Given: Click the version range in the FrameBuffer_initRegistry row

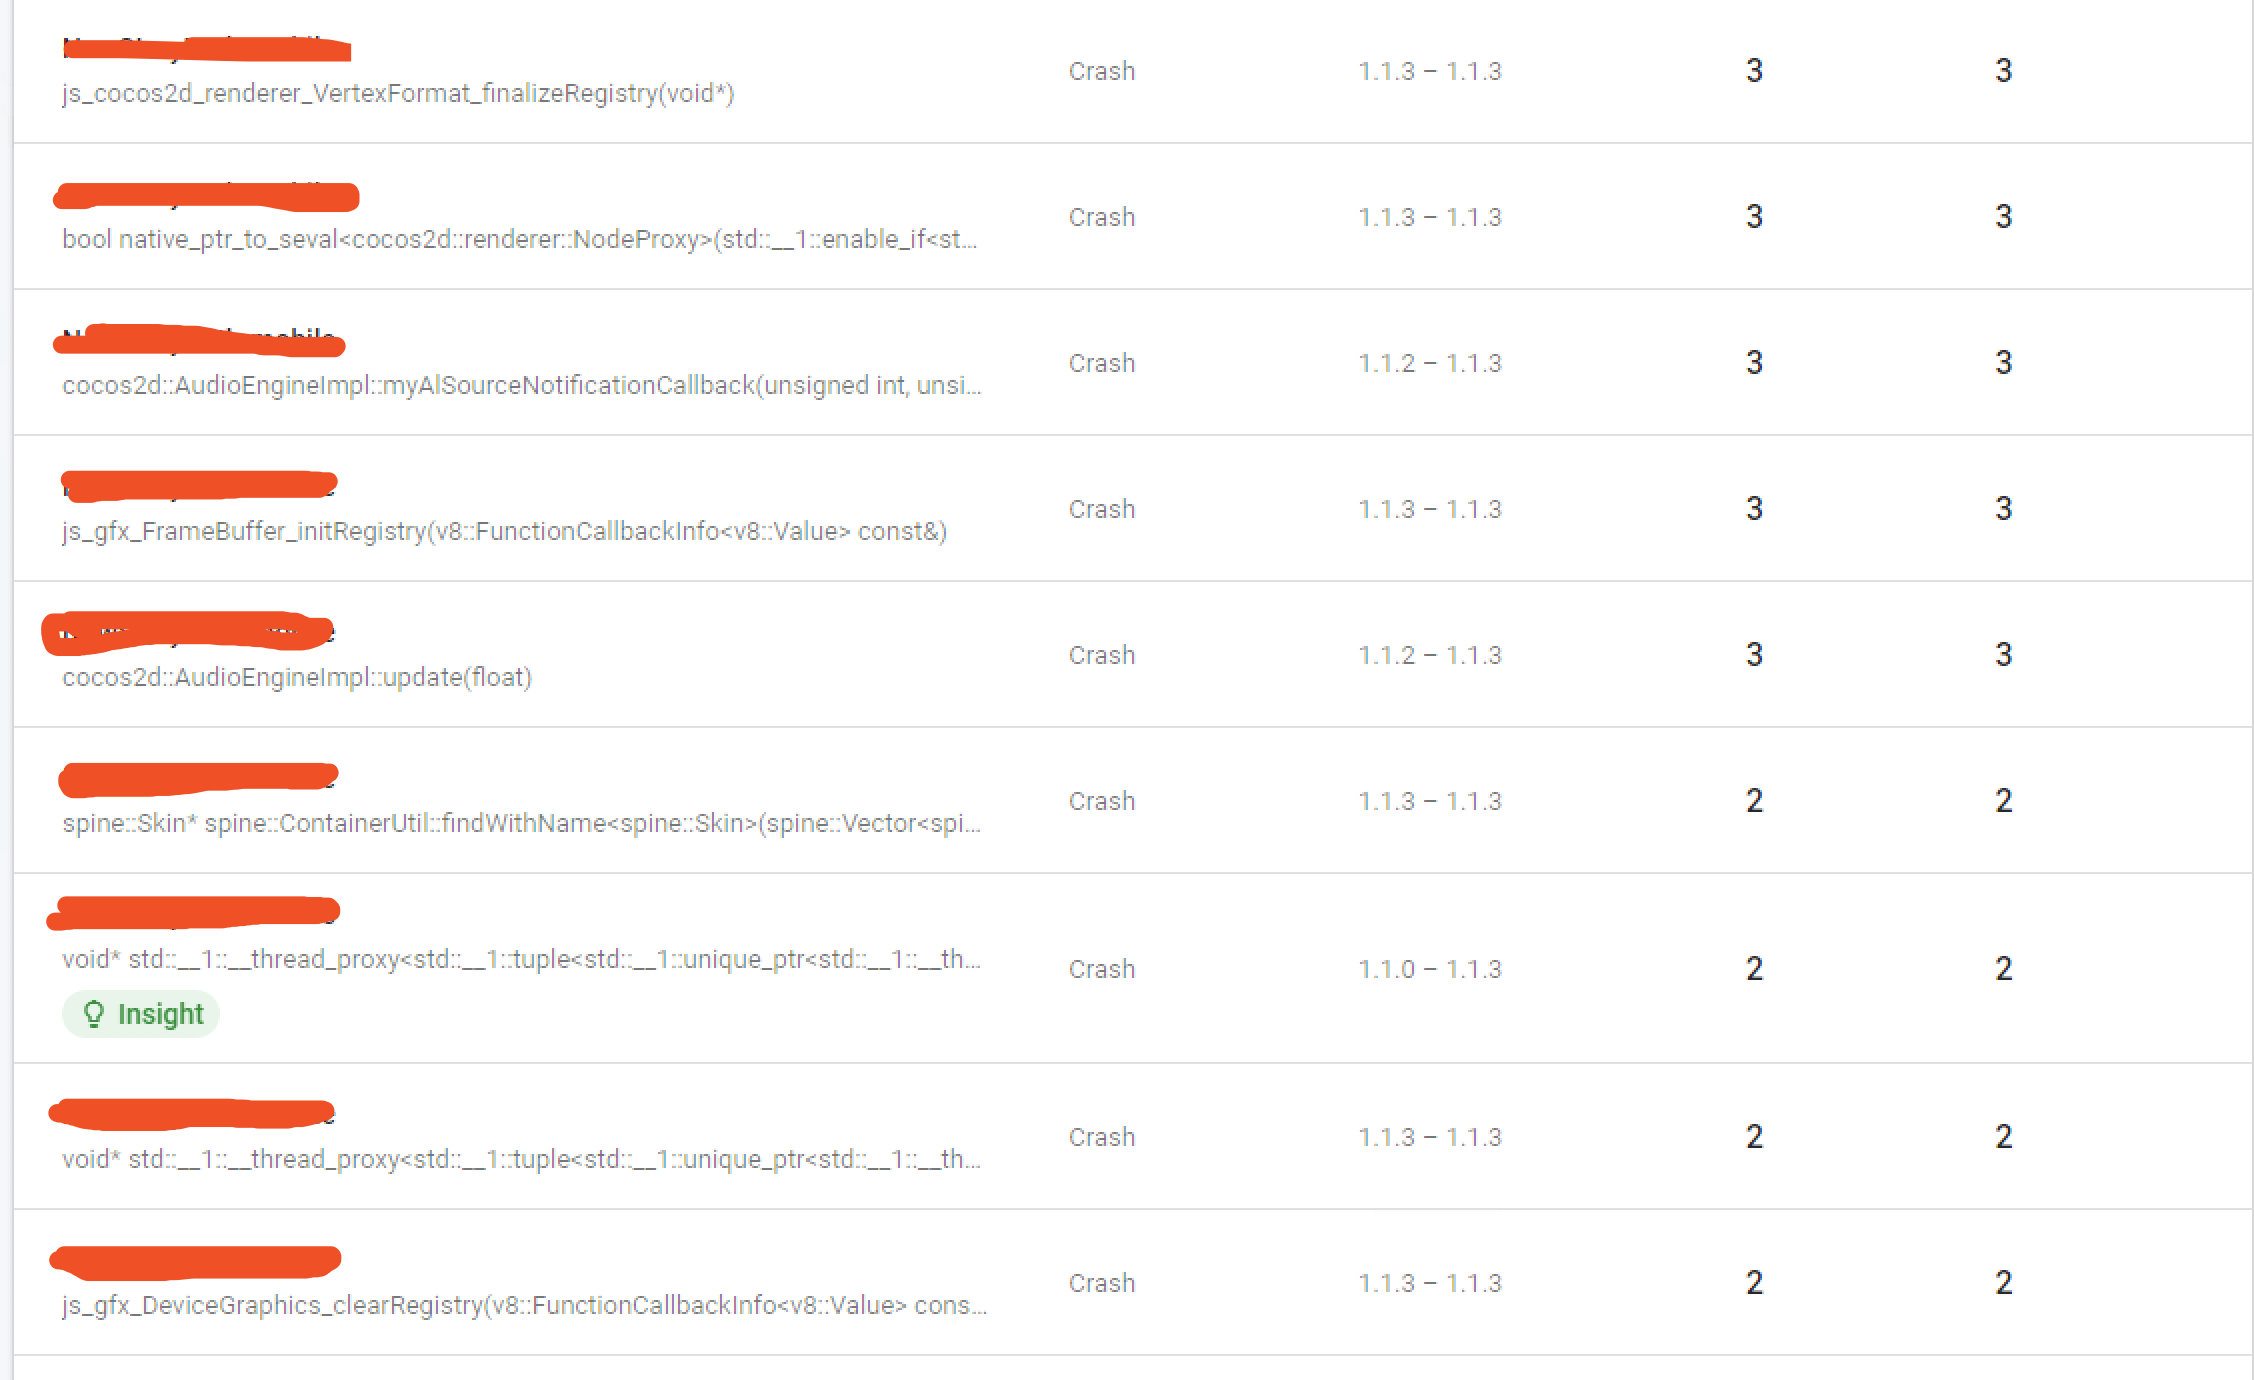Looking at the screenshot, I should 1429,509.
